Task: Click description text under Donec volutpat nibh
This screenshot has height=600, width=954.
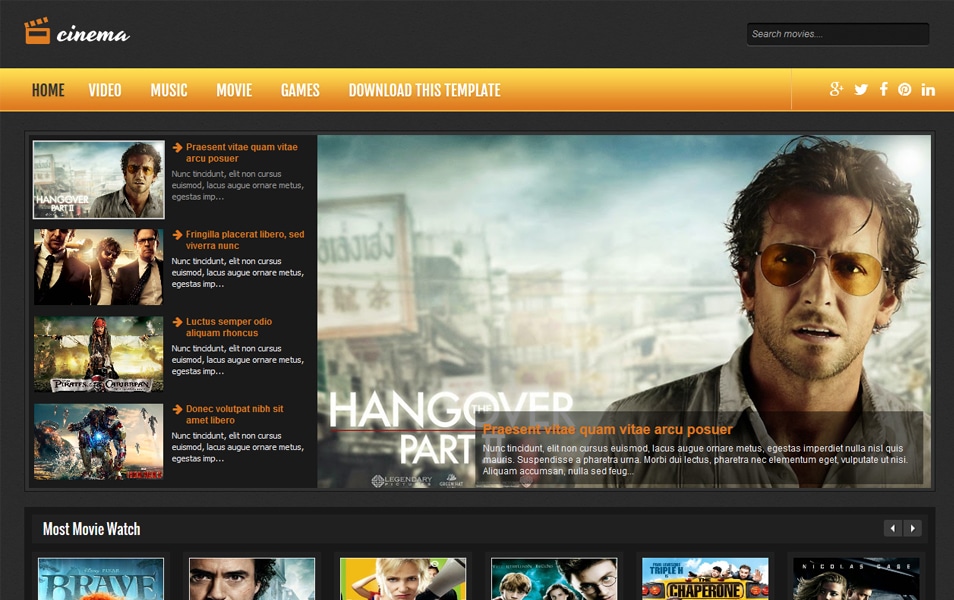Action: click(x=237, y=447)
